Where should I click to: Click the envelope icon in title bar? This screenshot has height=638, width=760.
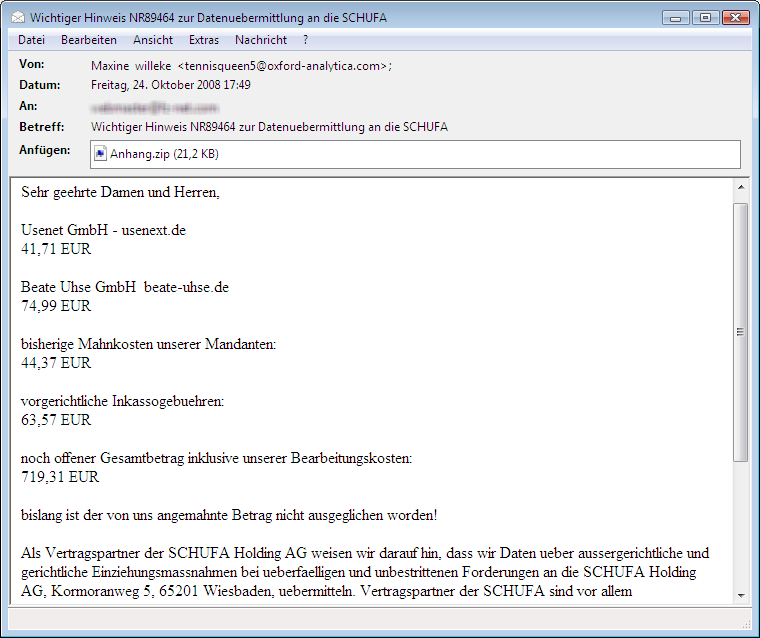(18, 18)
